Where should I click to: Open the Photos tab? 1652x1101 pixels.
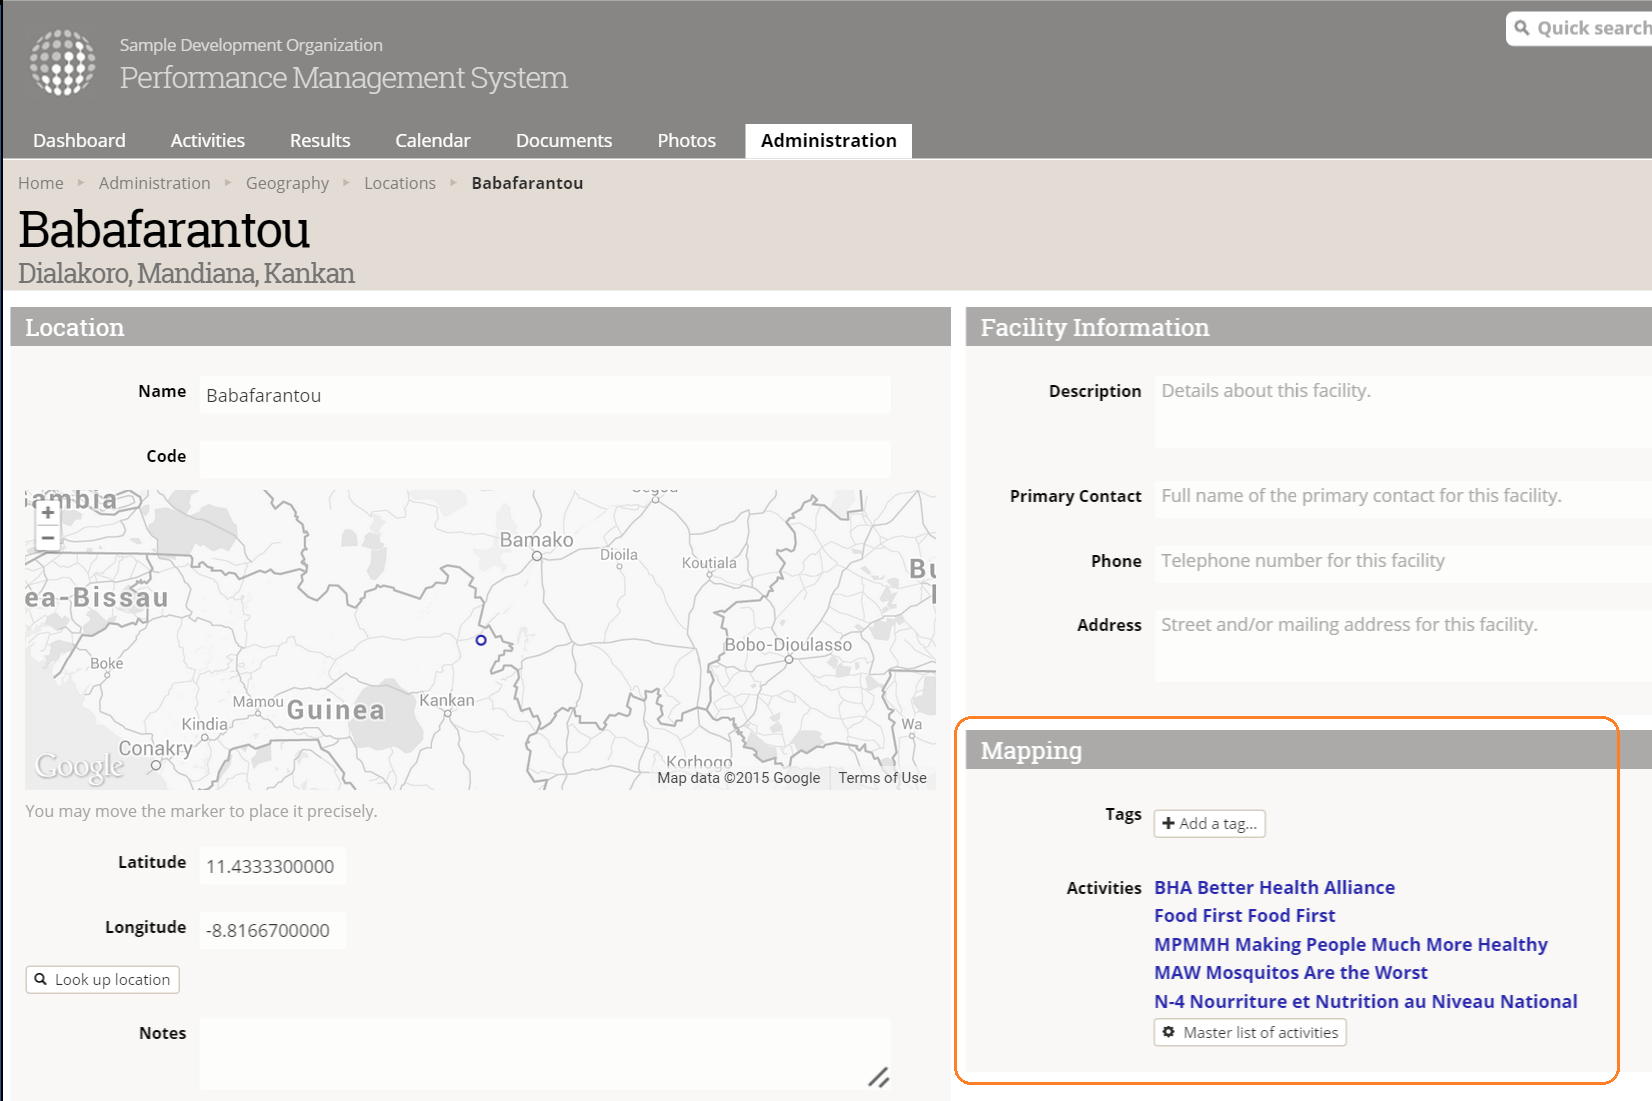pos(686,141)
